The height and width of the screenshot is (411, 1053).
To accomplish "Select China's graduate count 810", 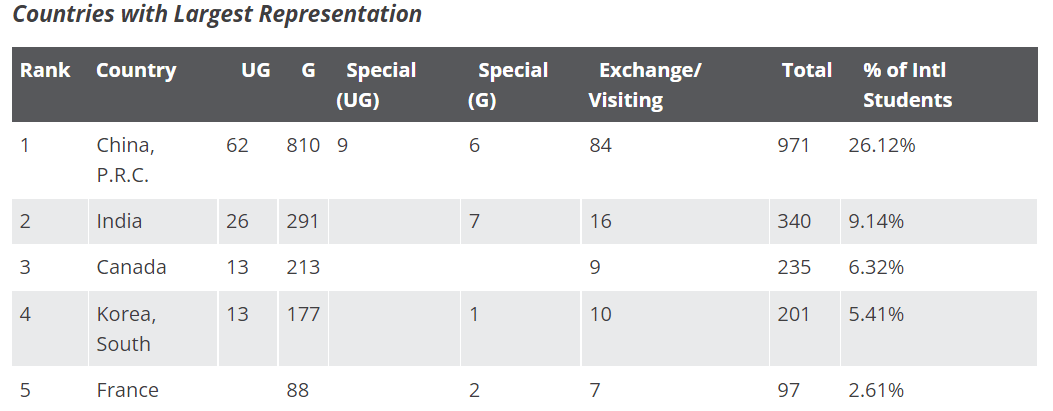I will click(x=303, y=145).
